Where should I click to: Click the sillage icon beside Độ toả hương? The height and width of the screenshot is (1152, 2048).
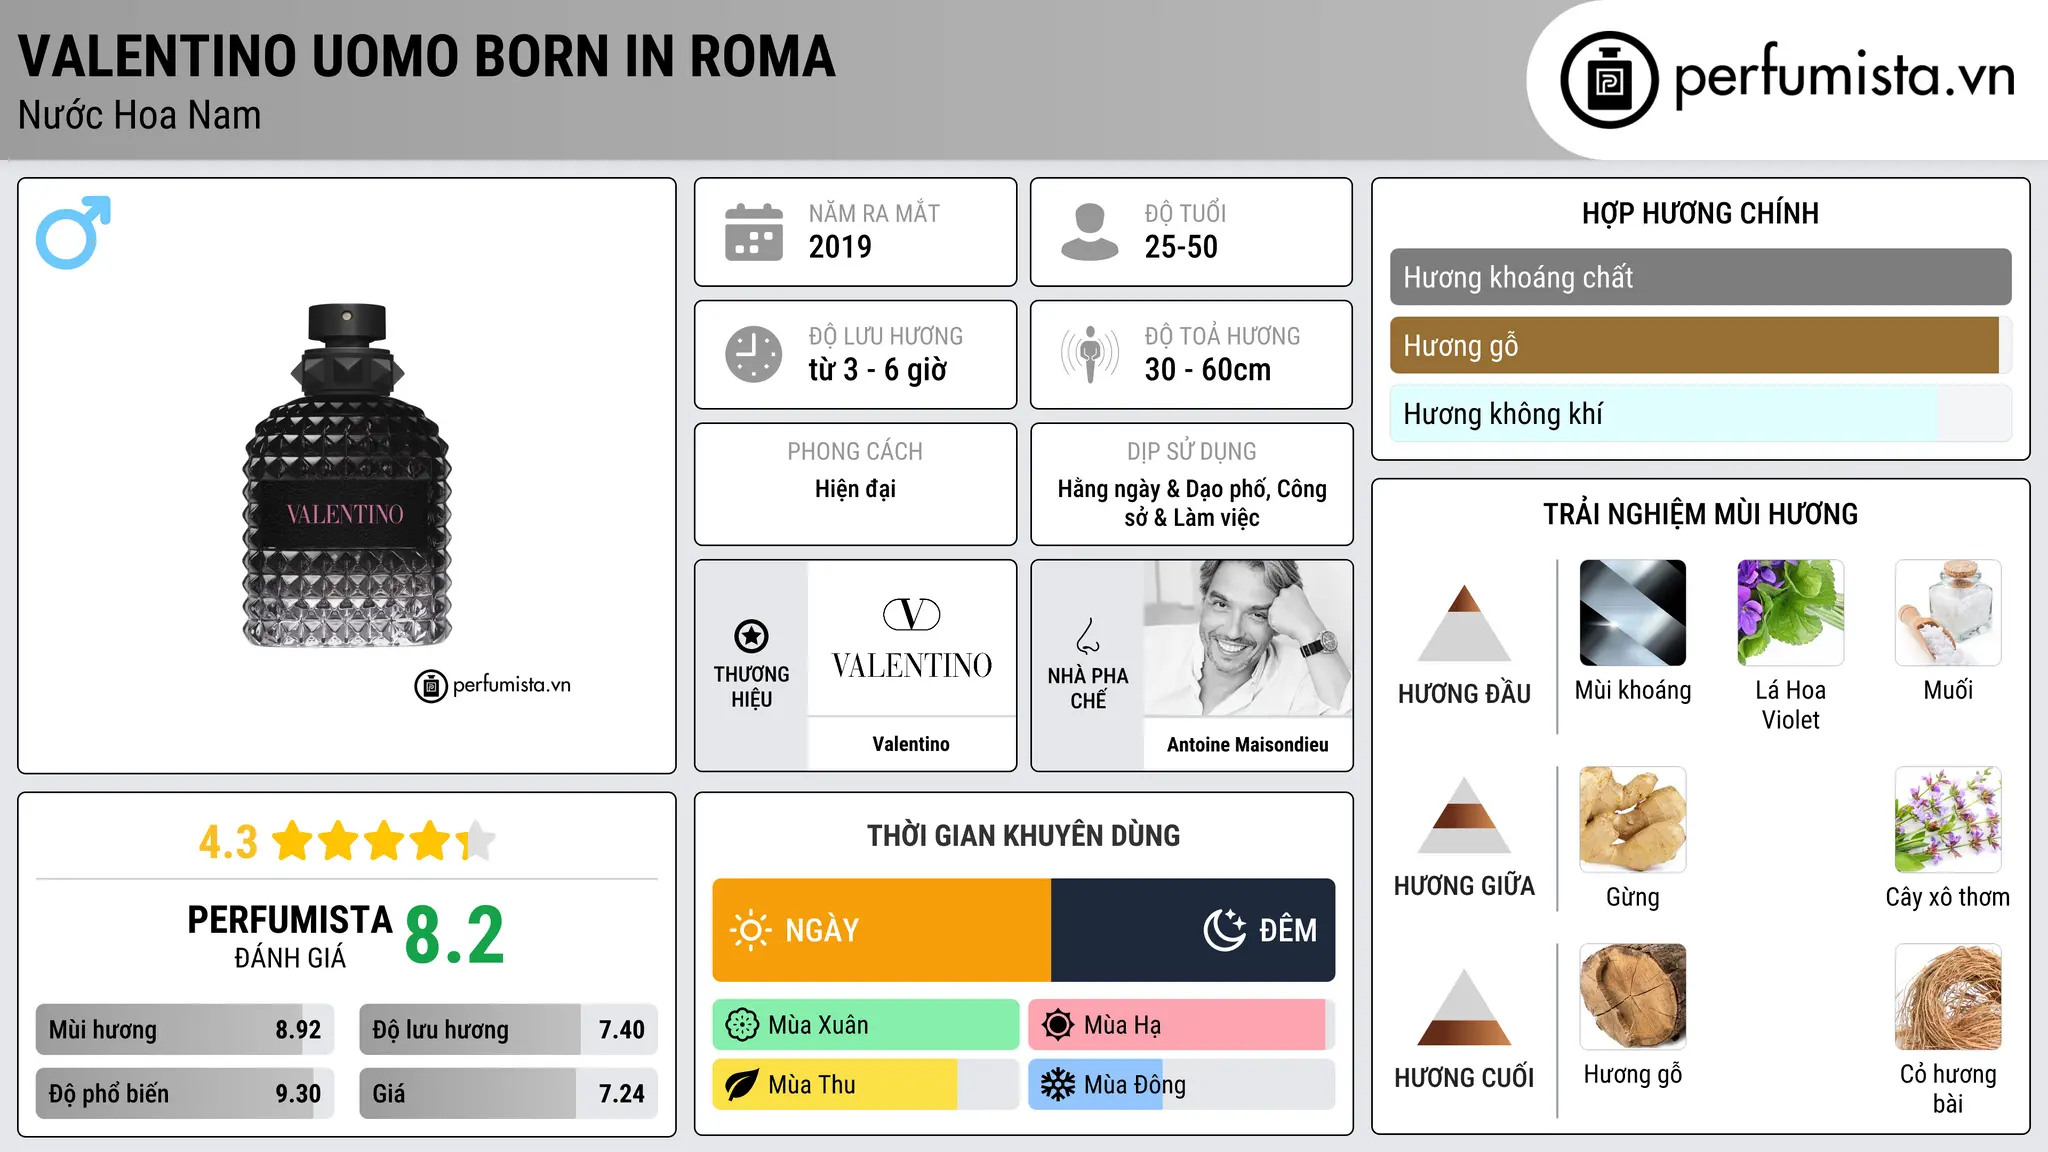pyautogui.click(x=1090, y=354)
